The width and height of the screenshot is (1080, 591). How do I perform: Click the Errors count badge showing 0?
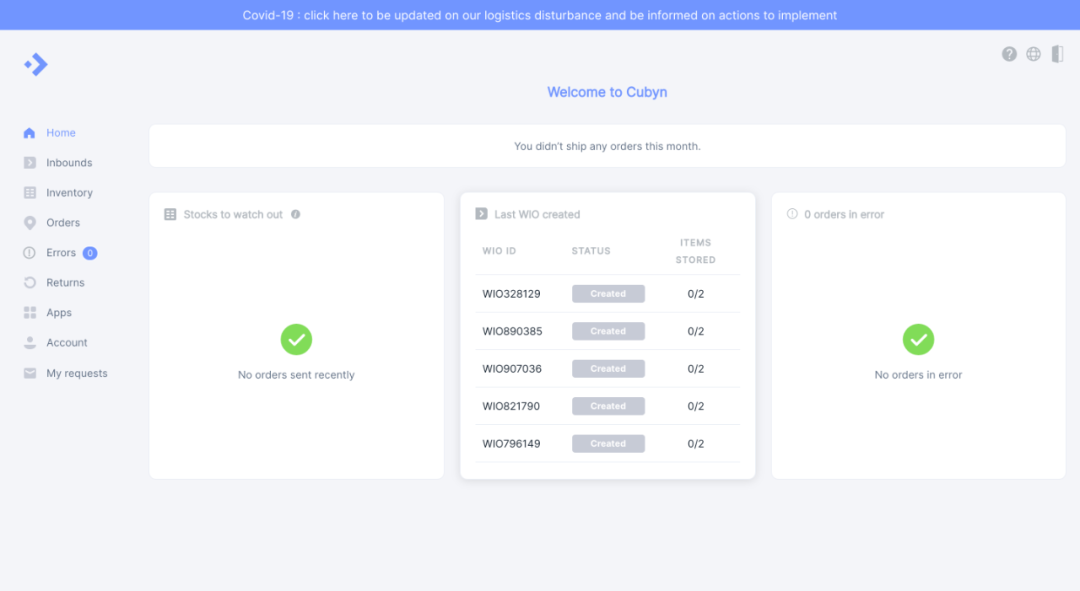(90, 253)
